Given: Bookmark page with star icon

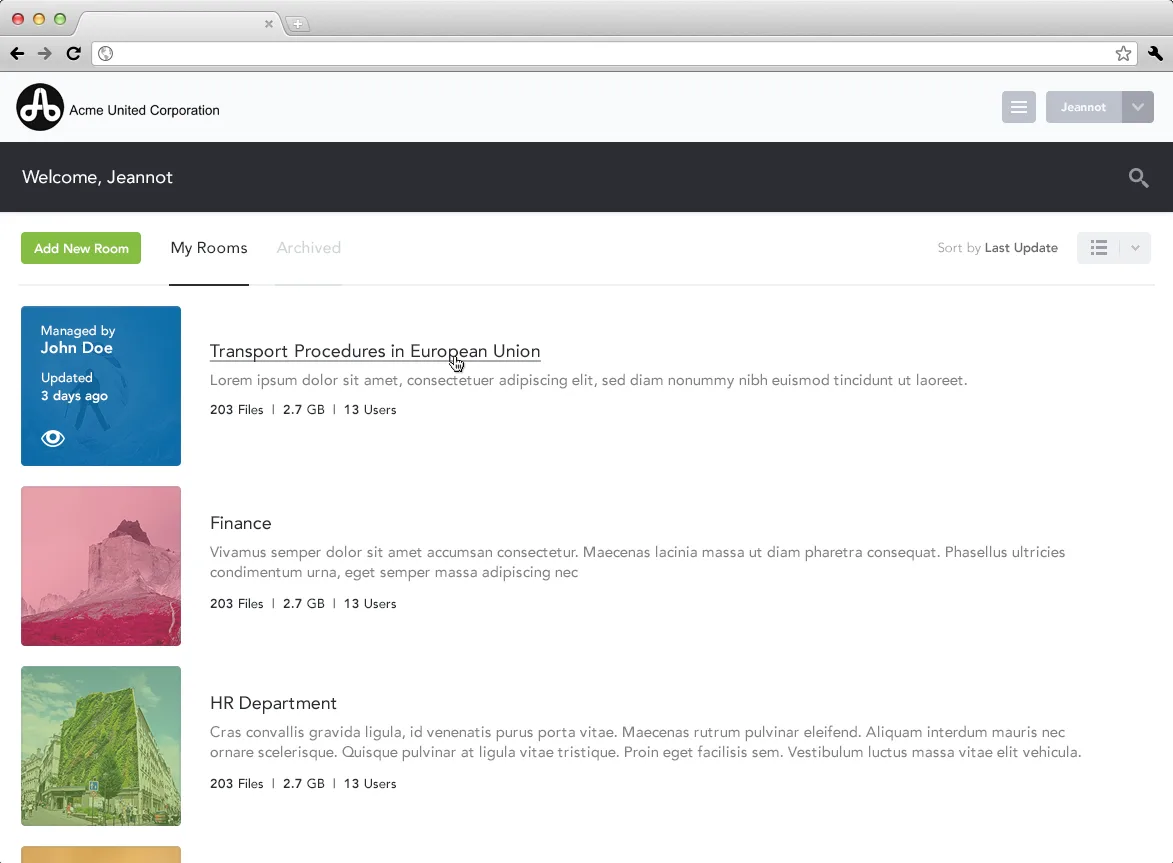Looking at the screenshot, I should coord(1123,53).
